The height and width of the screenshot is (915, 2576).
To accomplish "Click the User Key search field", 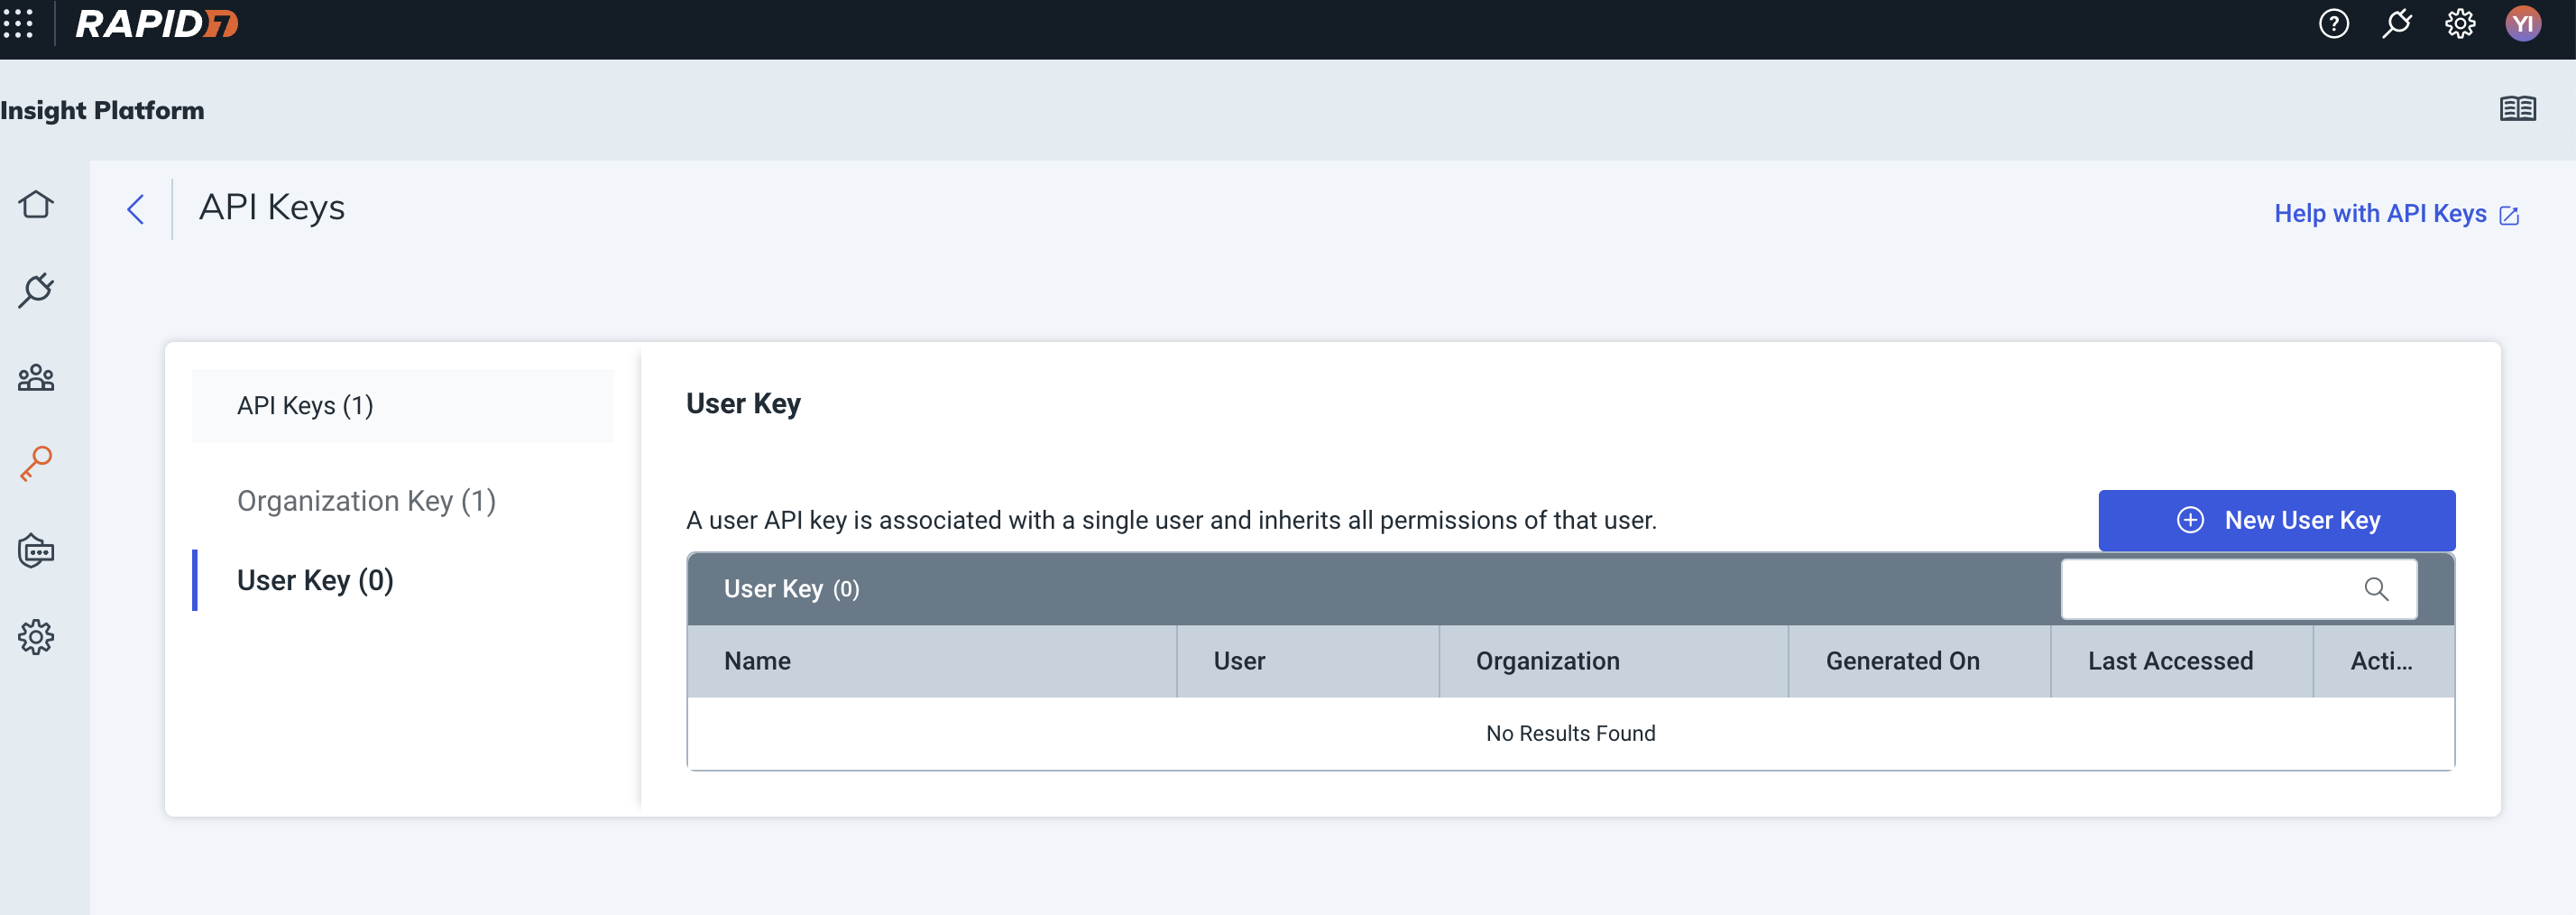I will coord(2210,589).
